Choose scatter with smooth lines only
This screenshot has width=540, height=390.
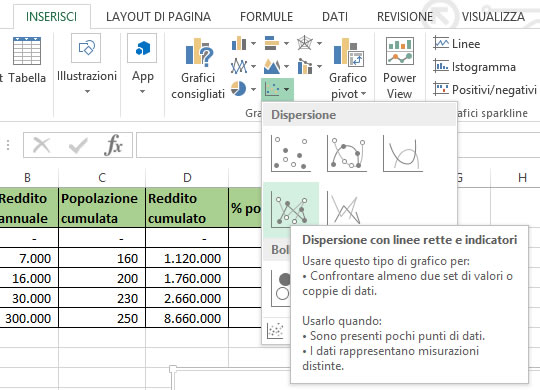(403, 154)
